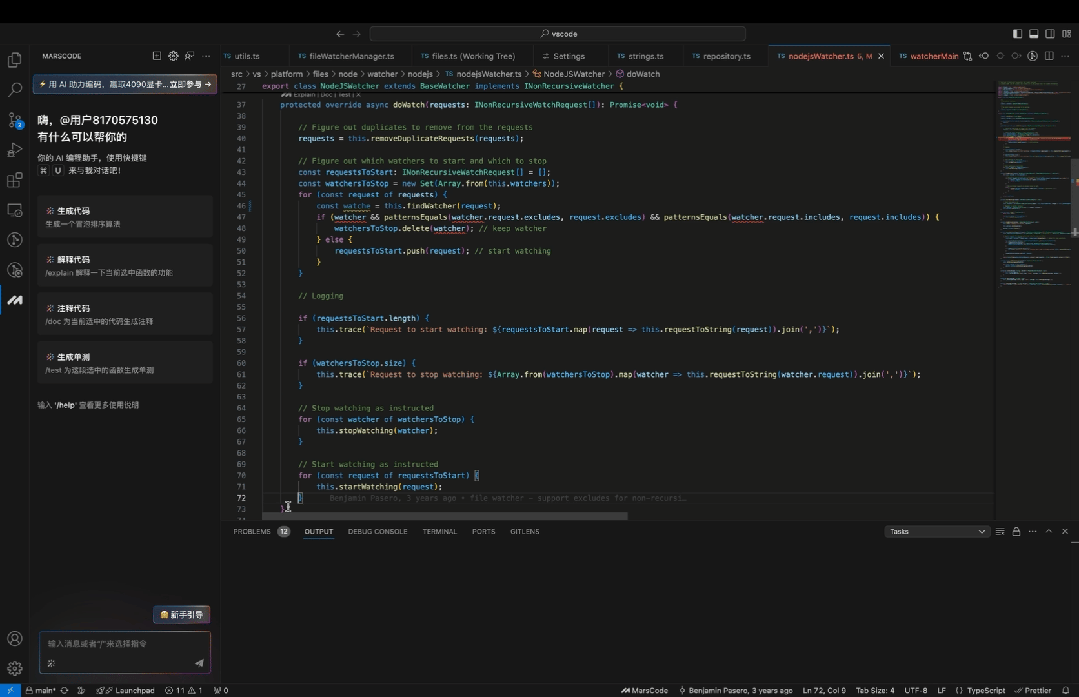Open the Search view in activity bar
The width and height of the screenshot is (1079, 697).
[x=14, y=89]
